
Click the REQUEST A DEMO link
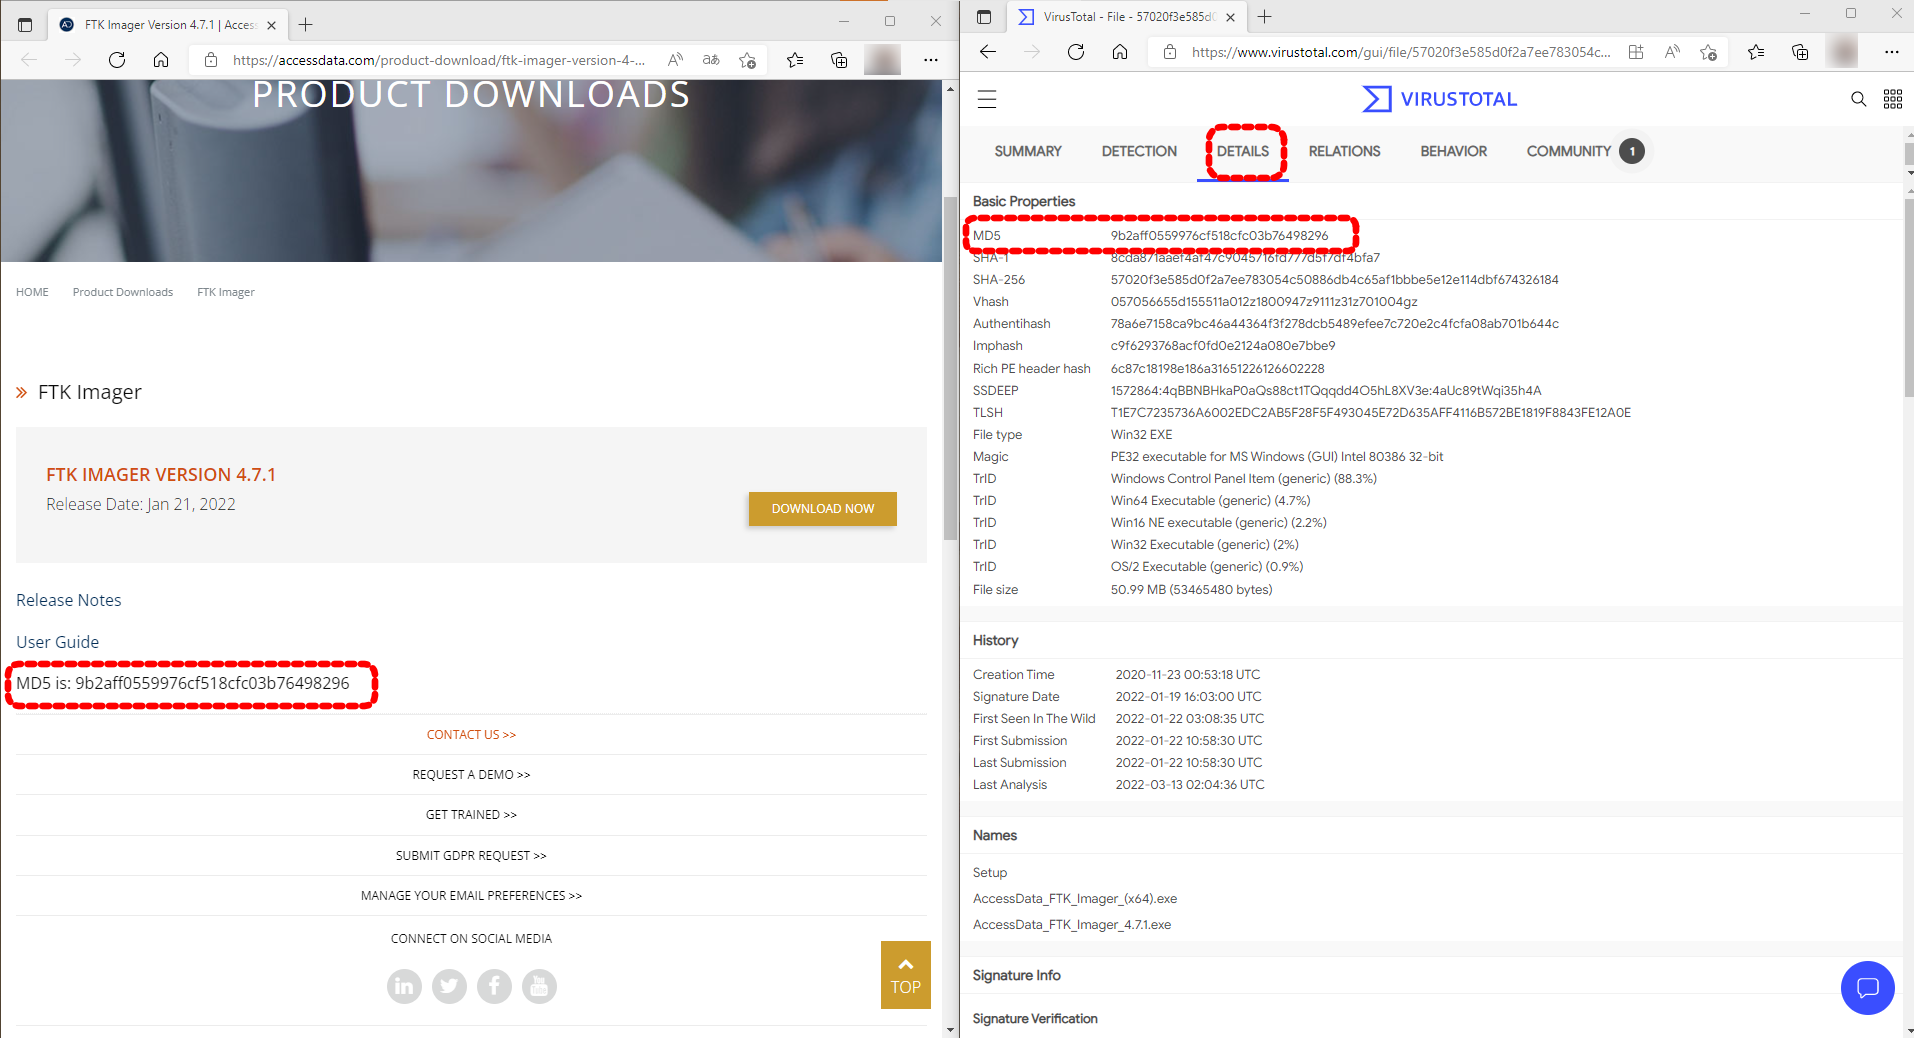tap(471, 775)
